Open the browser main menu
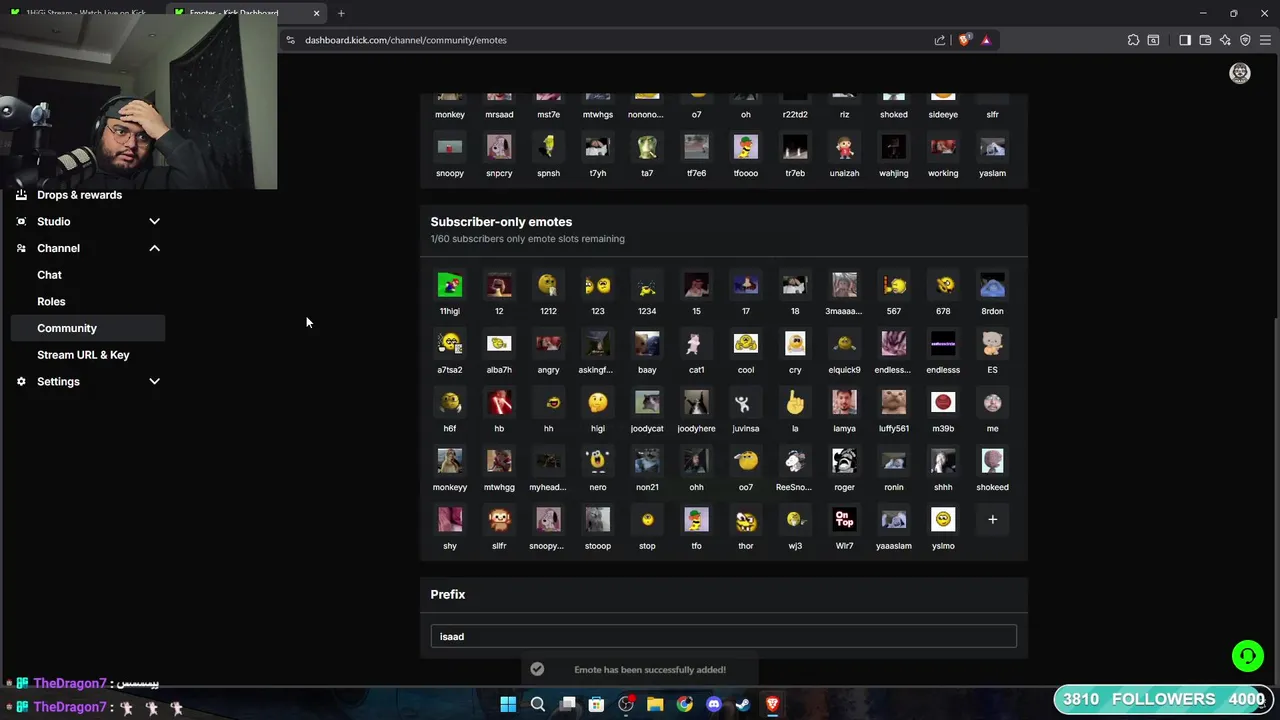 point(1265,40)
